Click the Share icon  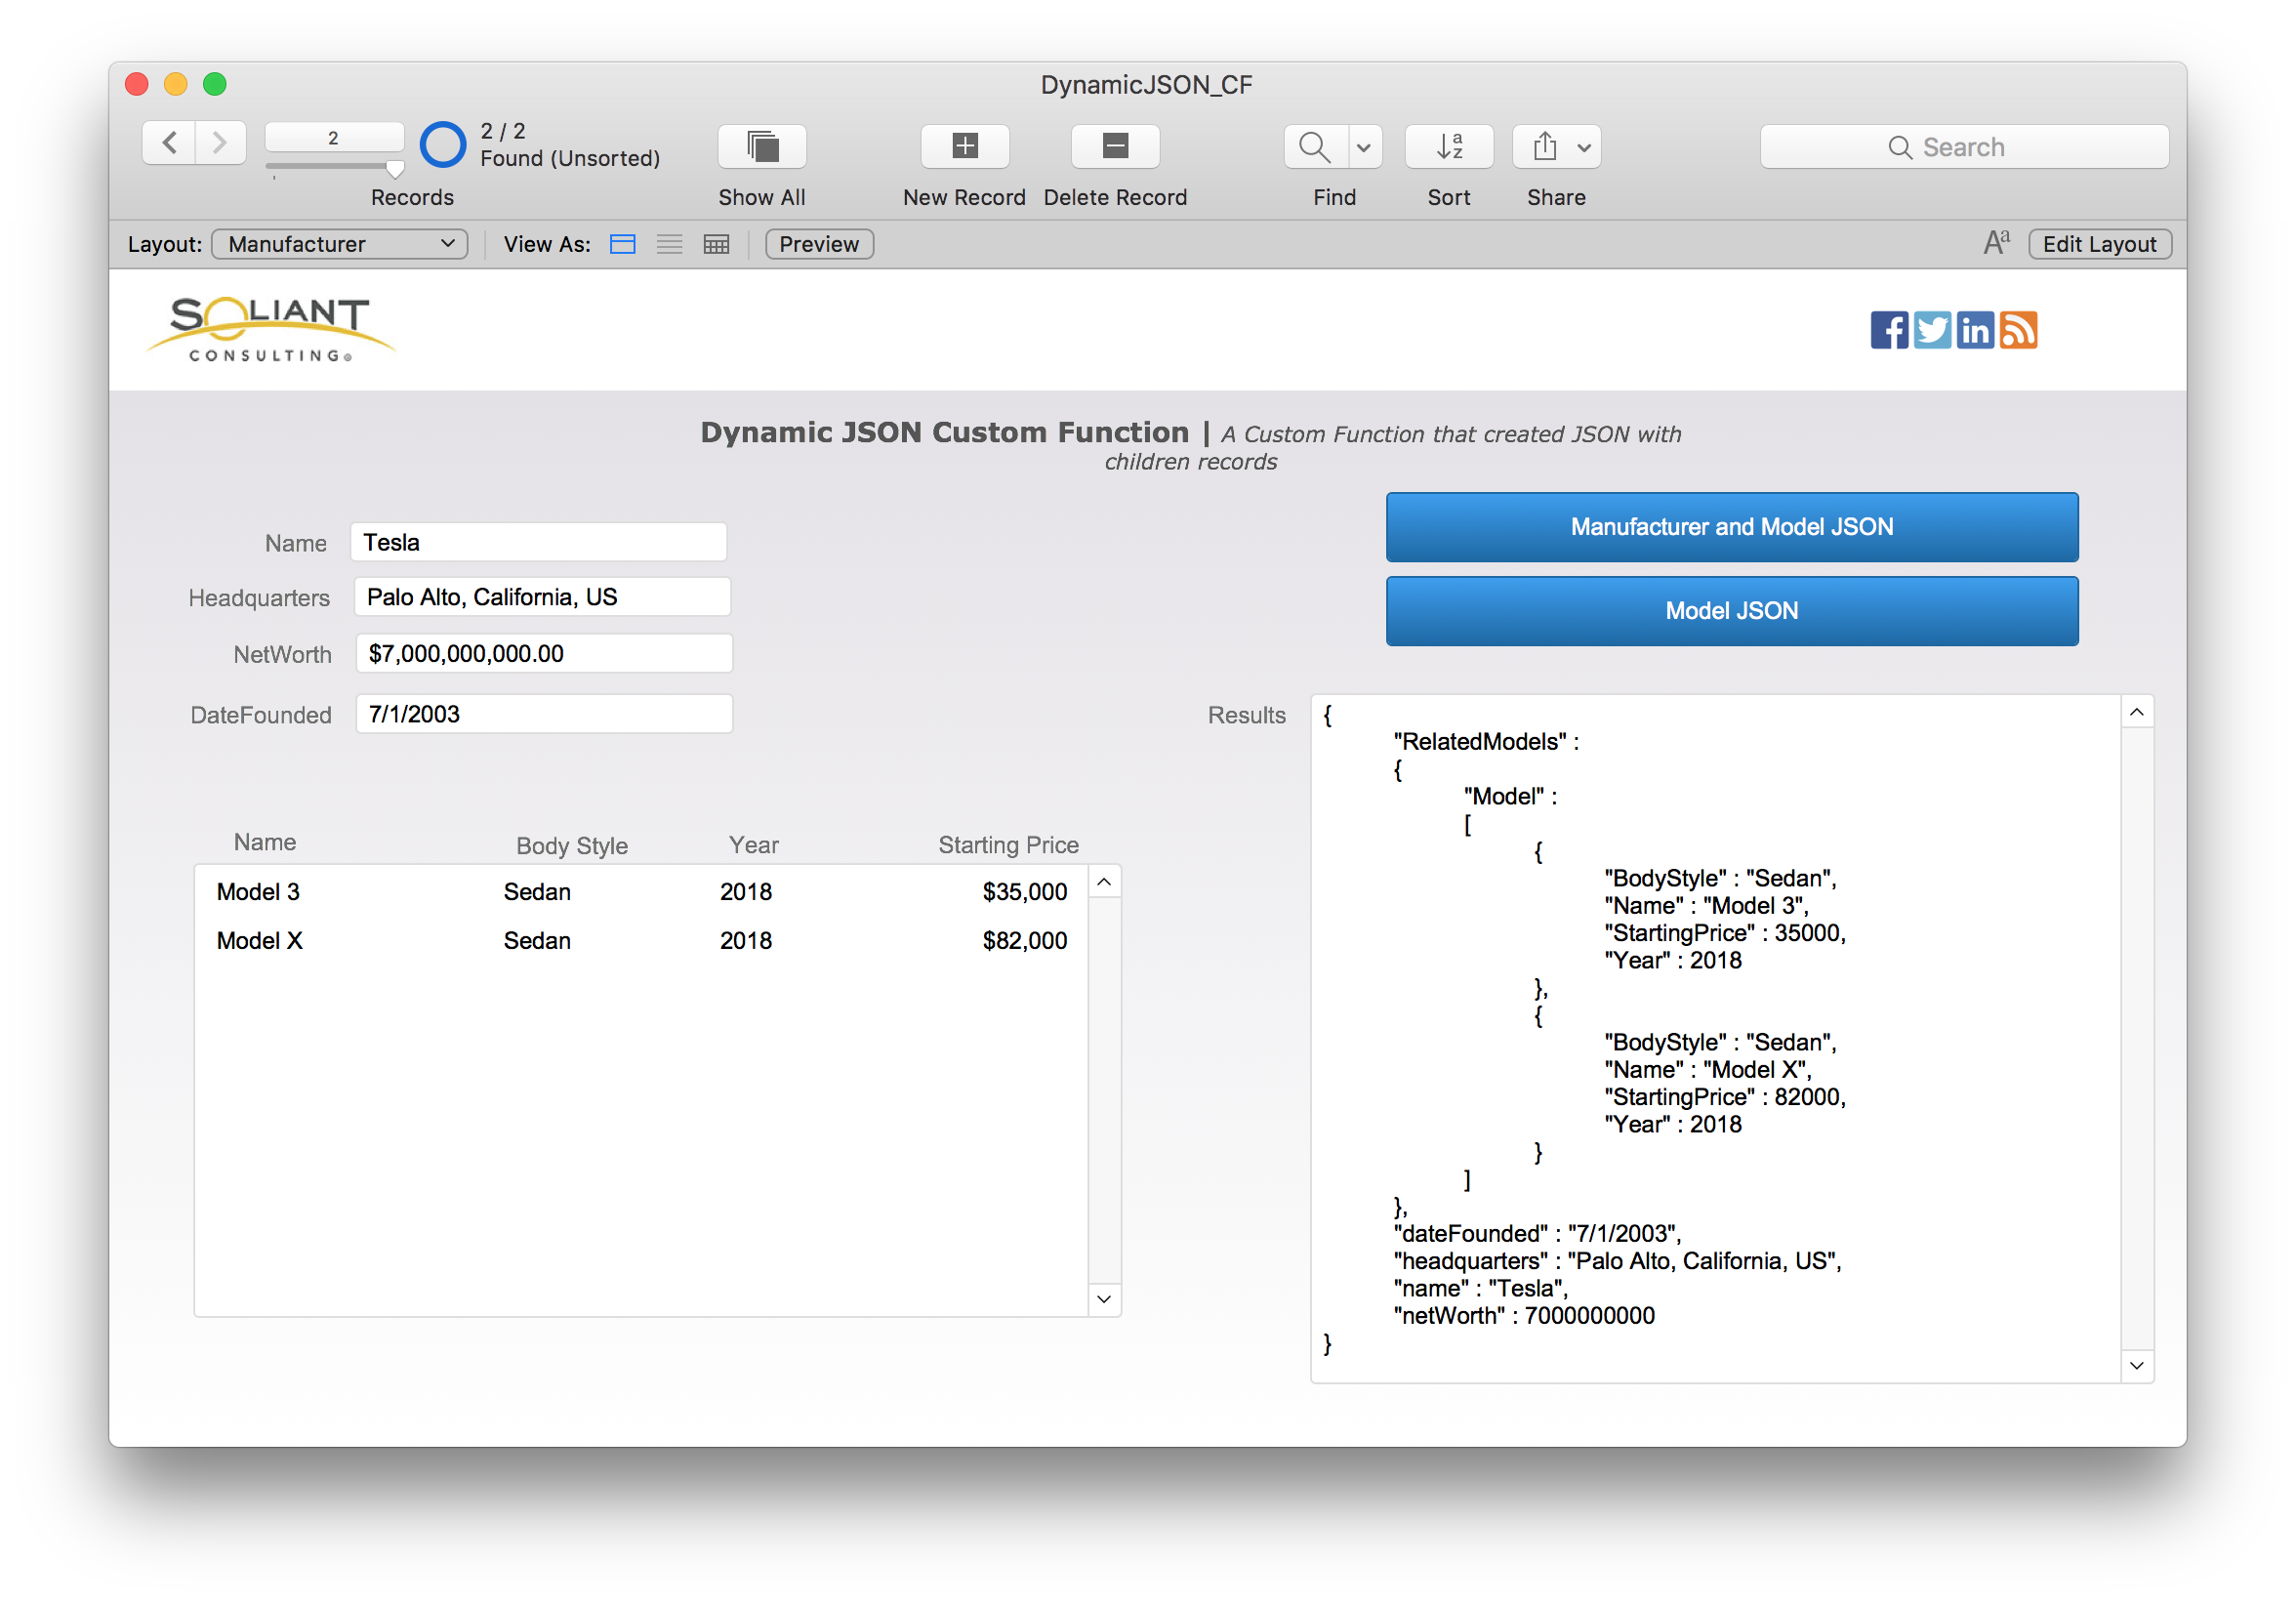[1544, 147]
